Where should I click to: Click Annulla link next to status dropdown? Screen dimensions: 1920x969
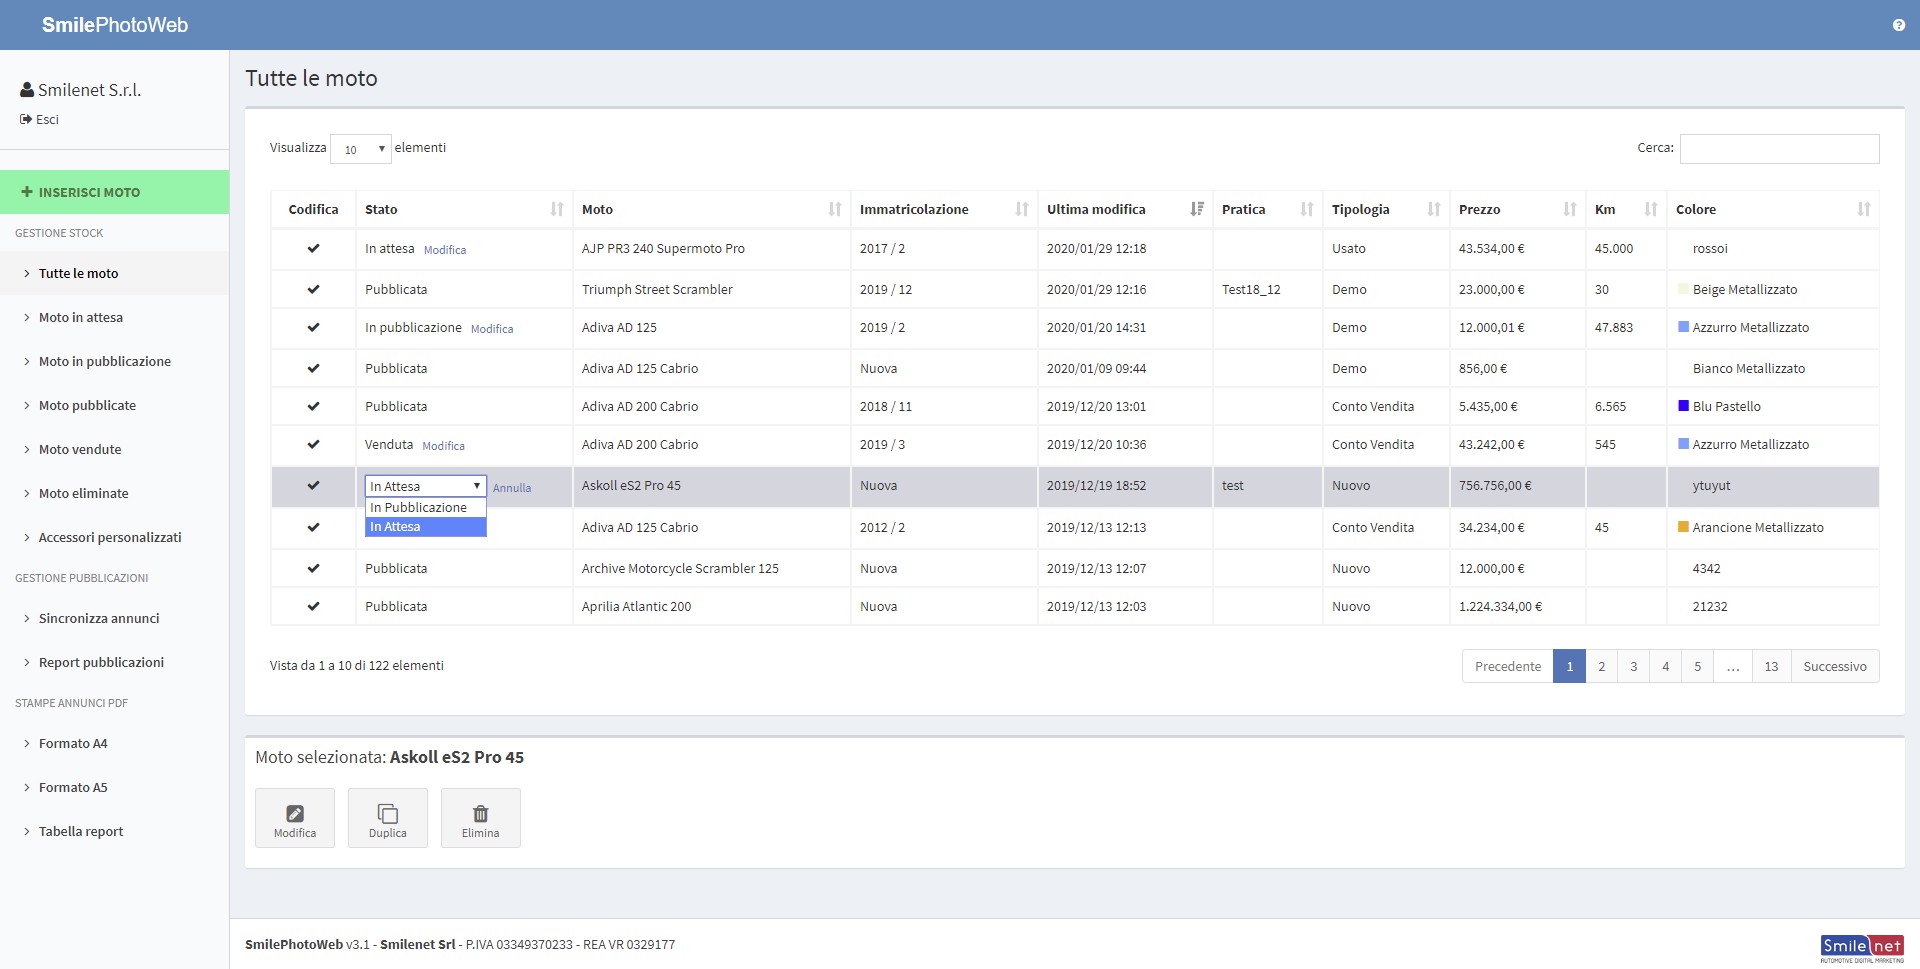pyautogui.click(x=512, y=488)
